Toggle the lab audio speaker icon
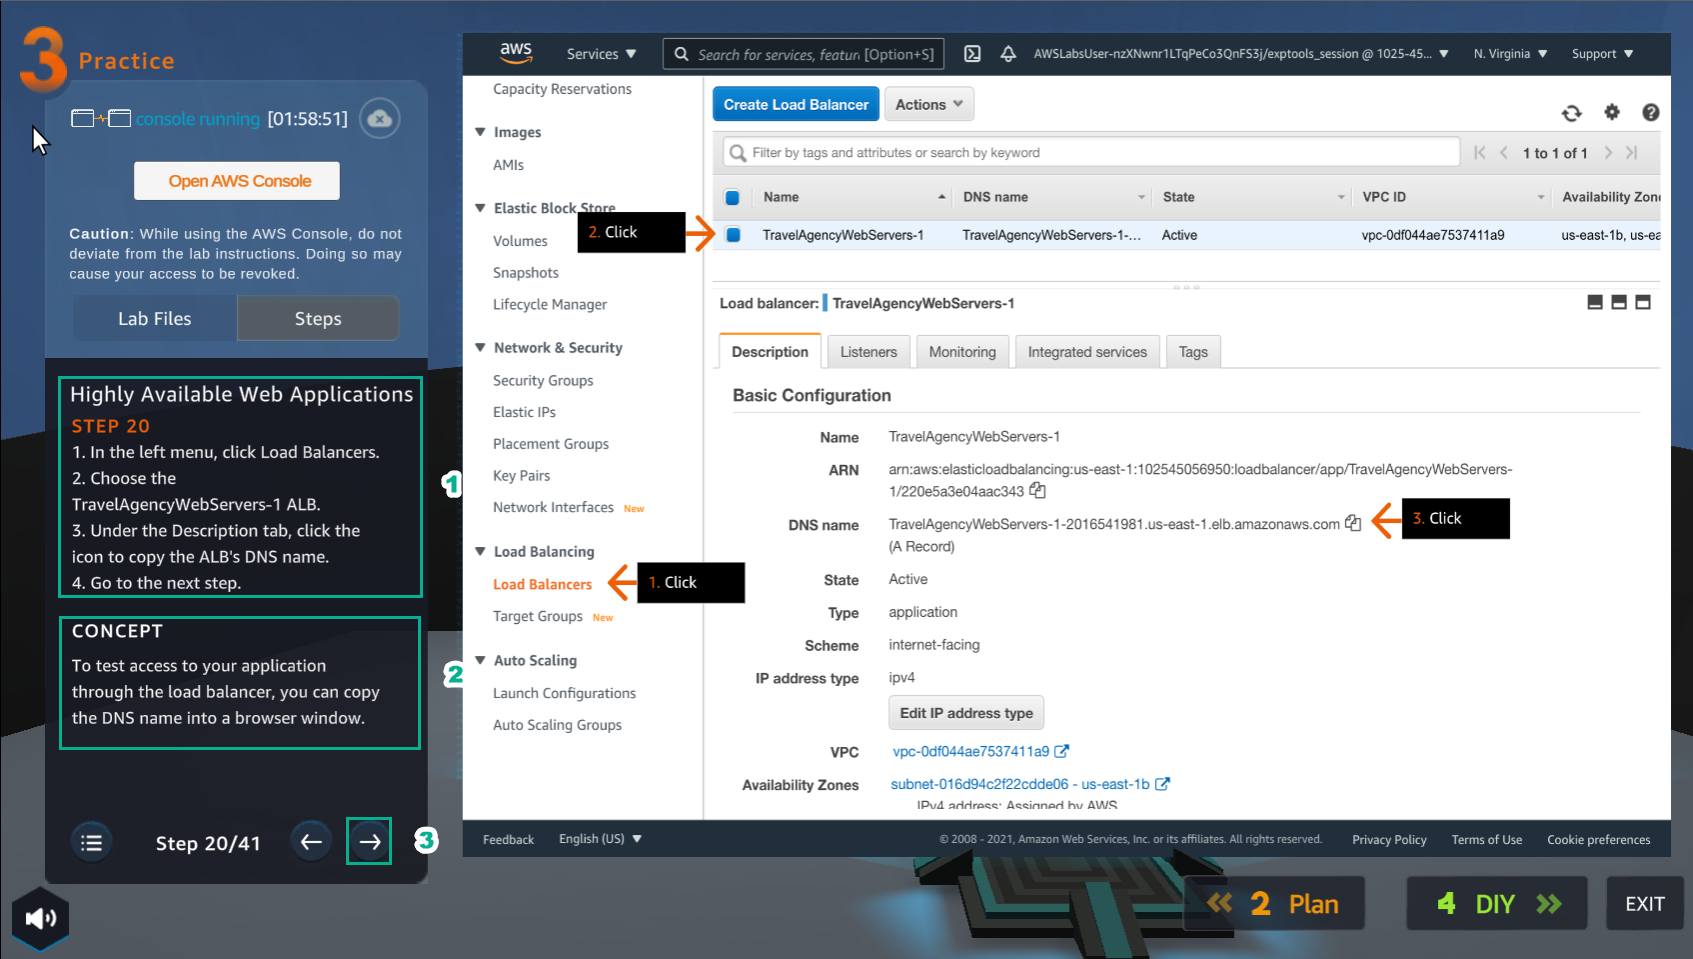Screen dimensions: 1693x959 tap(41, 918)
